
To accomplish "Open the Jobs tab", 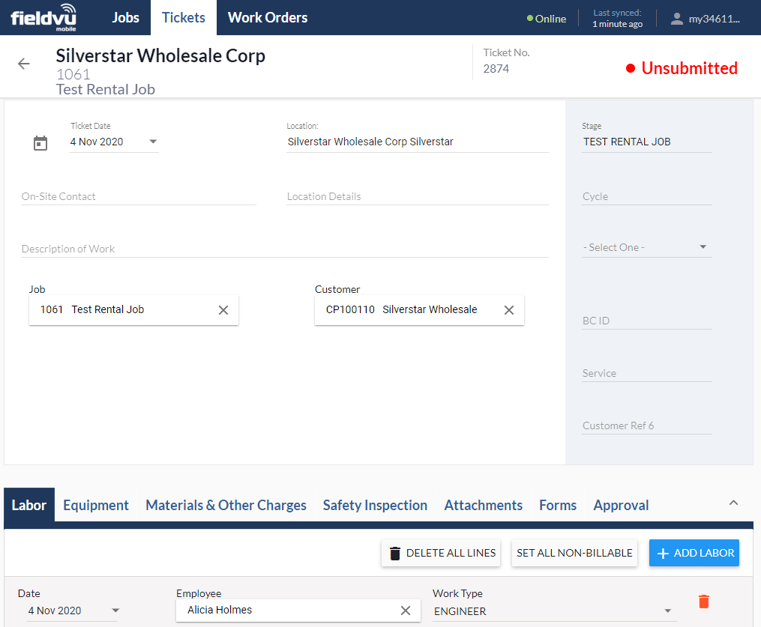I will pyautogui.click(x=125, y=17).
